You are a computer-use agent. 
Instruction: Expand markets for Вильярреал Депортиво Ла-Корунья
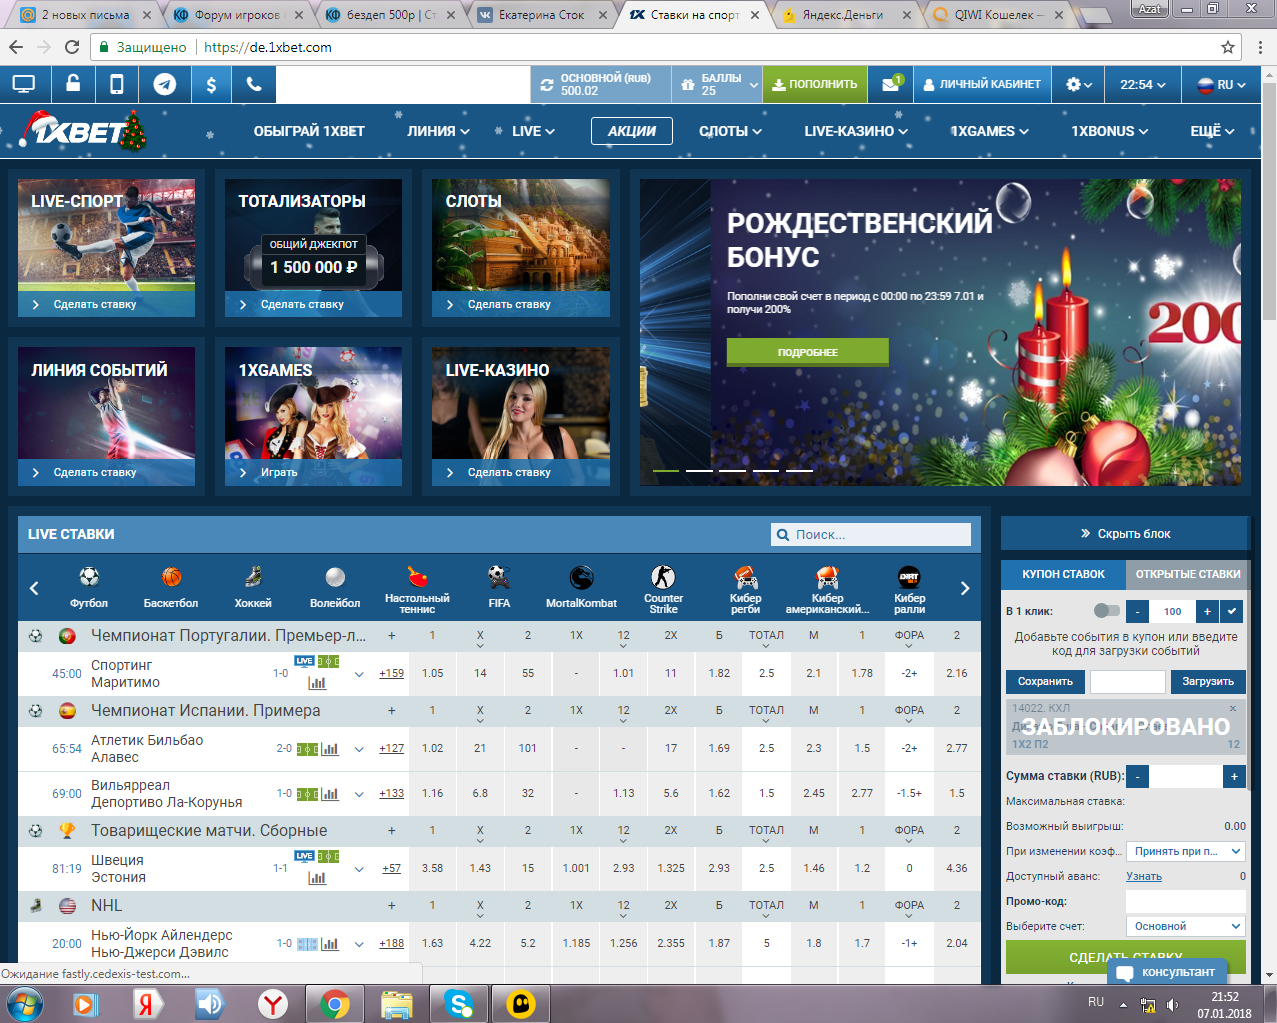[359, 794]
